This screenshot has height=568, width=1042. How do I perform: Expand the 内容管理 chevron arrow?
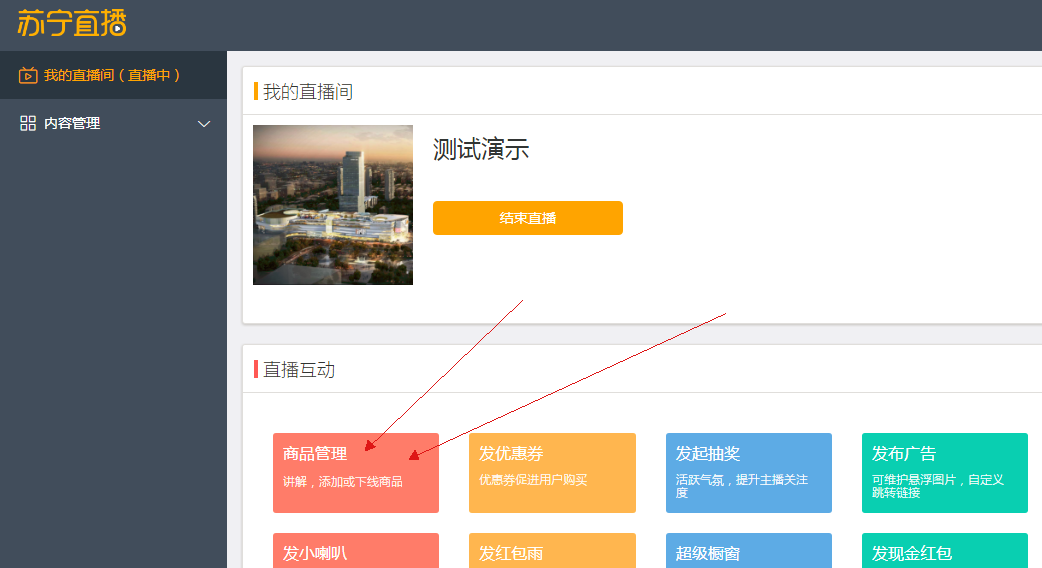(204, 124)
